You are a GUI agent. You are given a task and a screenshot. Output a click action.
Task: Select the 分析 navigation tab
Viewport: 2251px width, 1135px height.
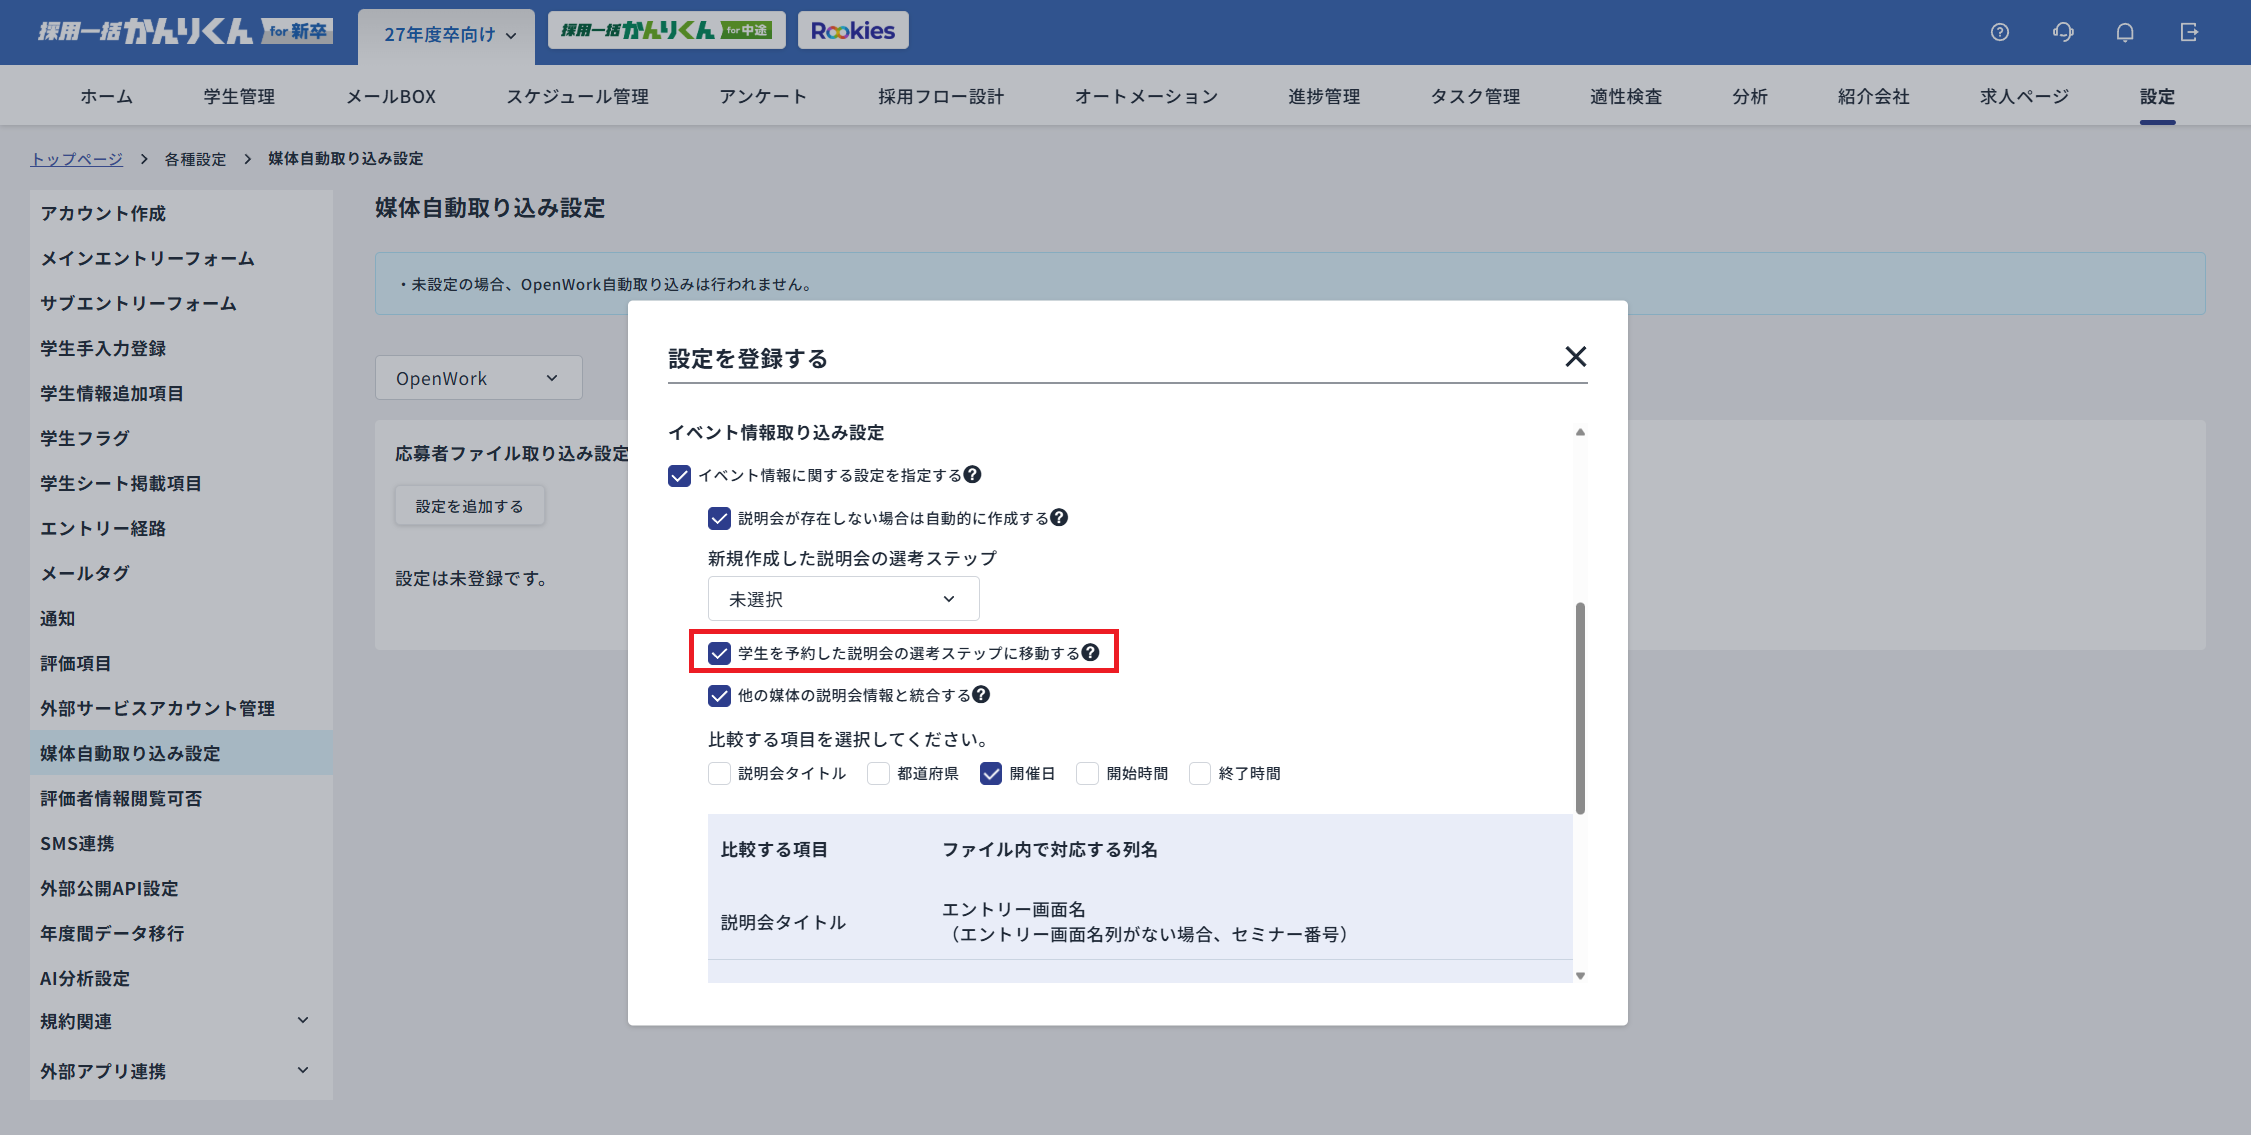1750,96
